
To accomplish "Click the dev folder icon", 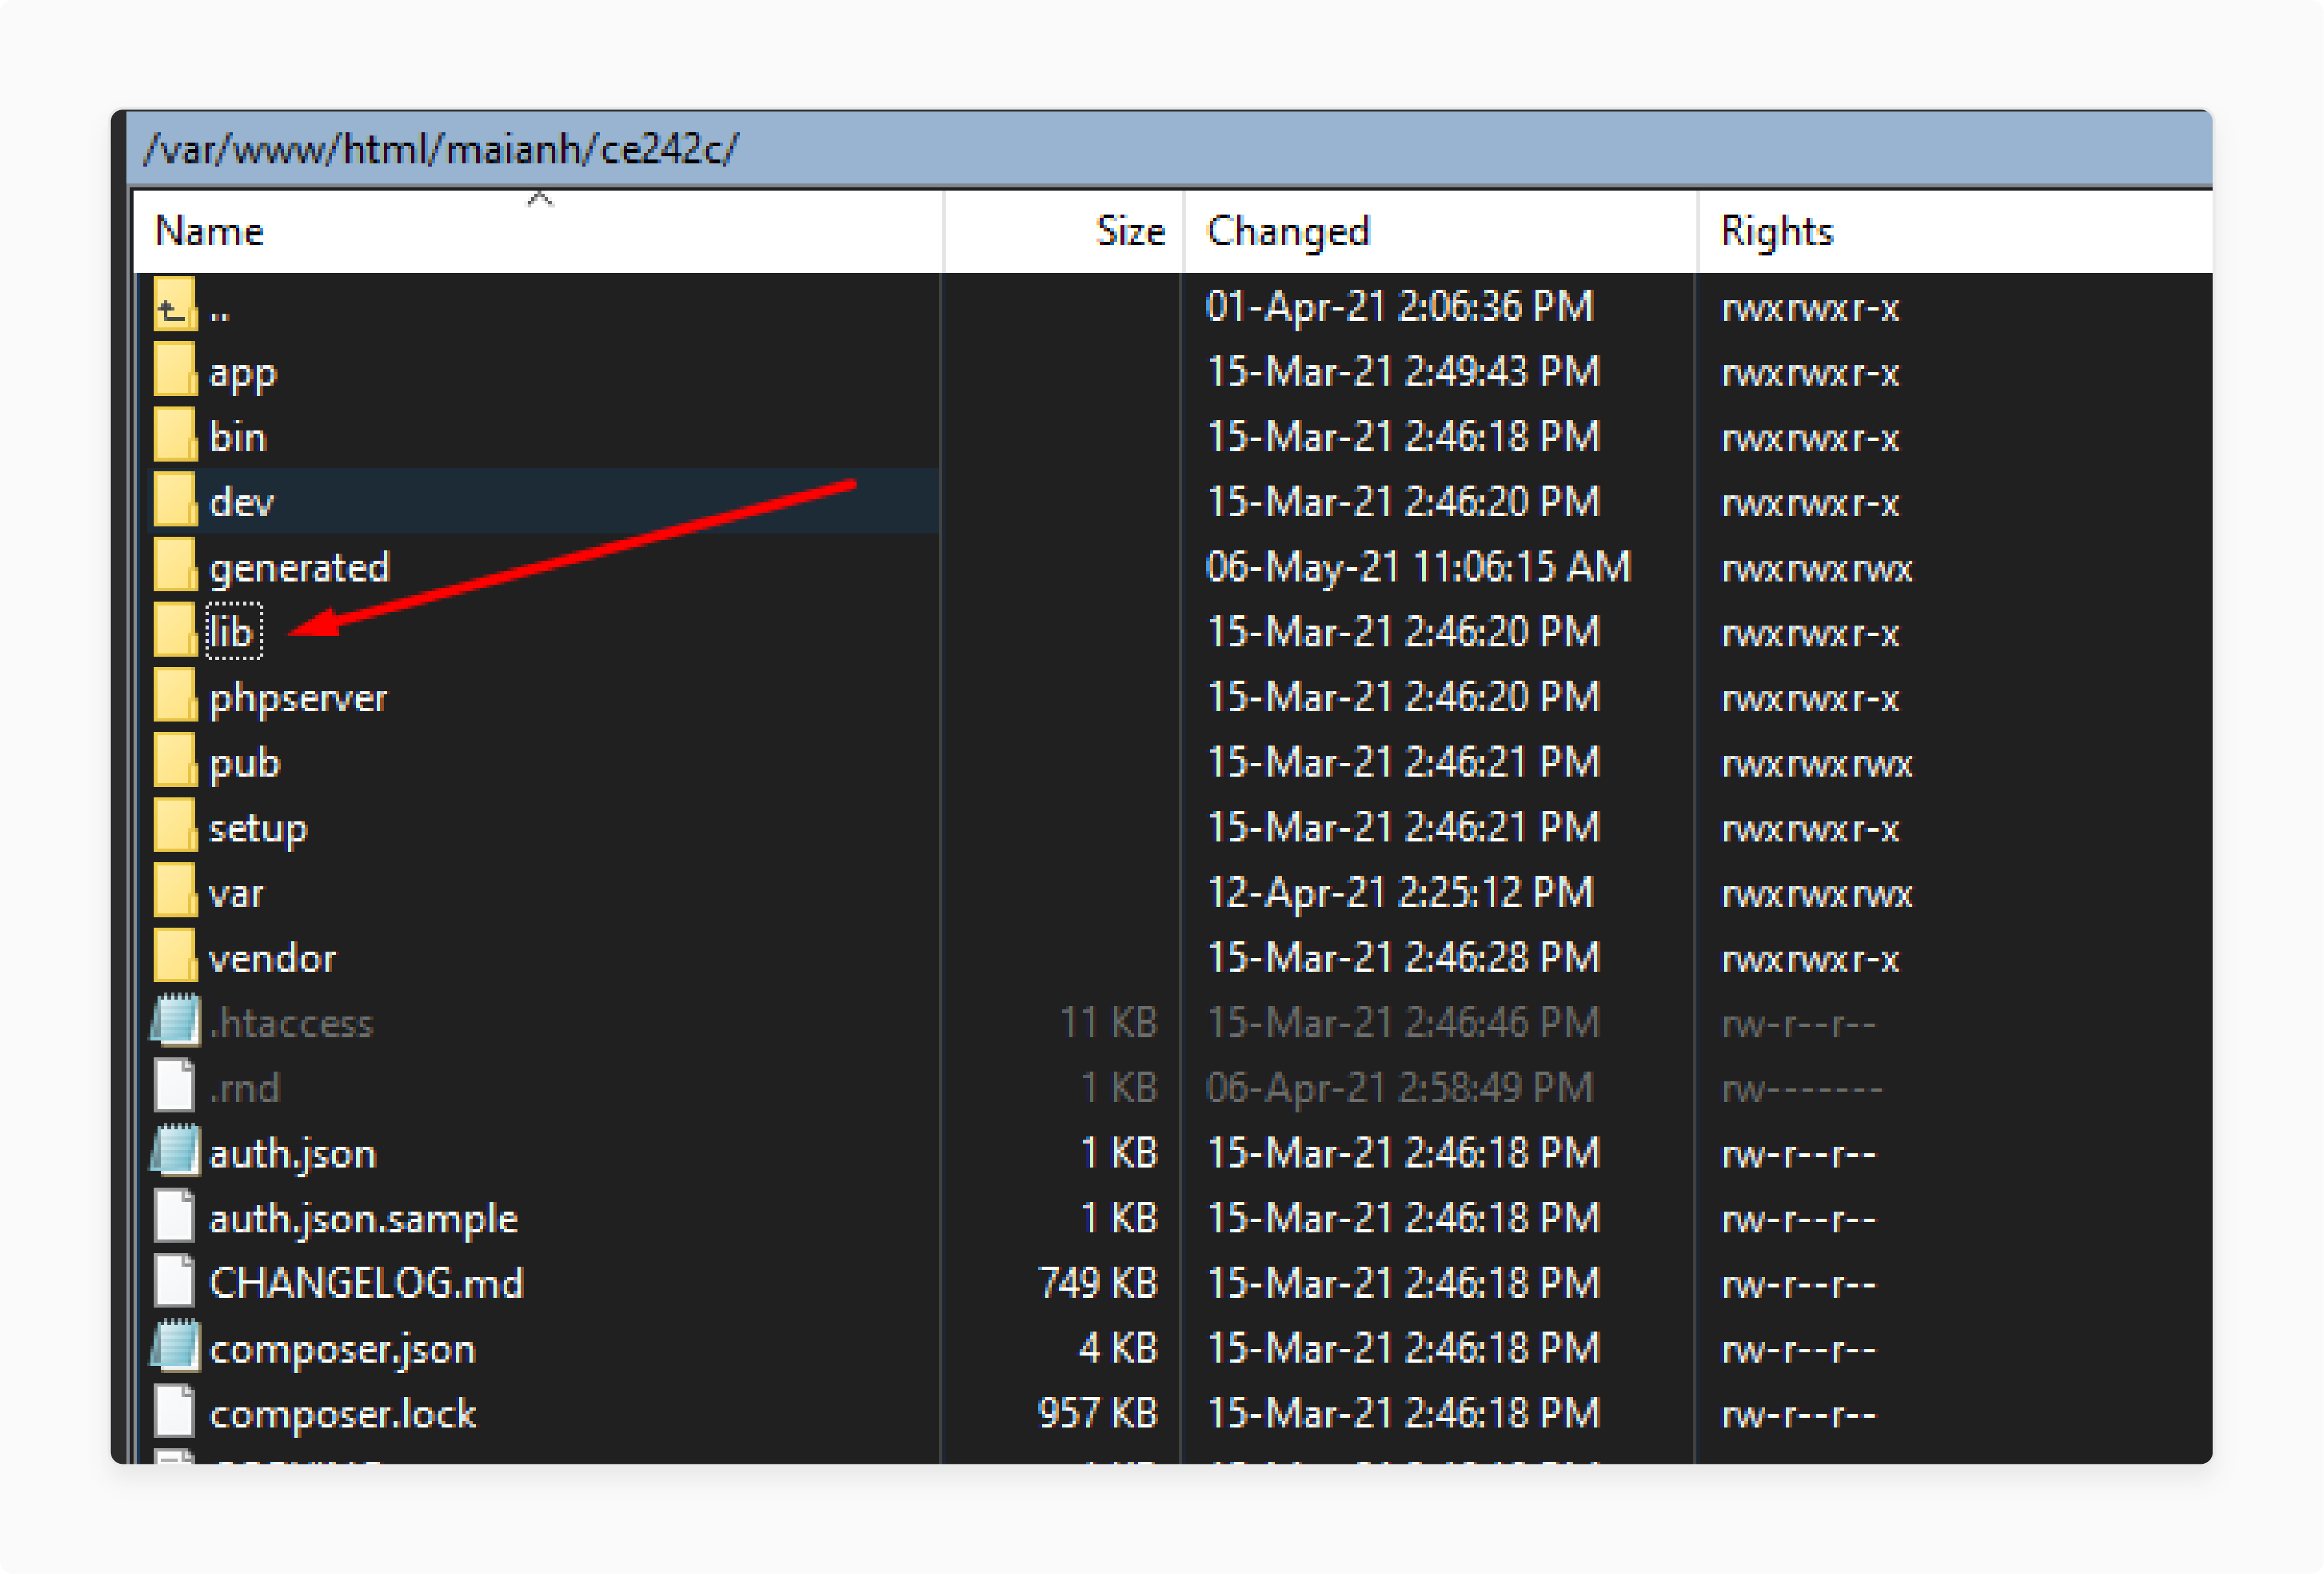I will pos(175,500).
